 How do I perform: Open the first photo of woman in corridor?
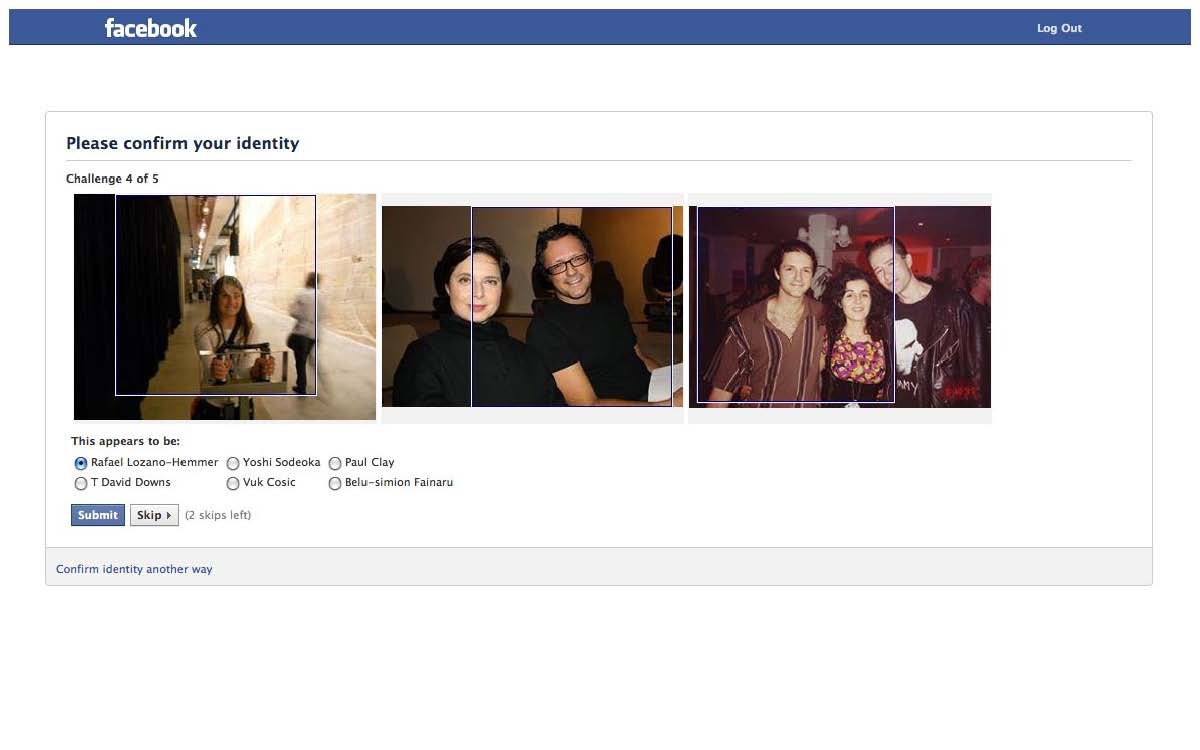225,307
